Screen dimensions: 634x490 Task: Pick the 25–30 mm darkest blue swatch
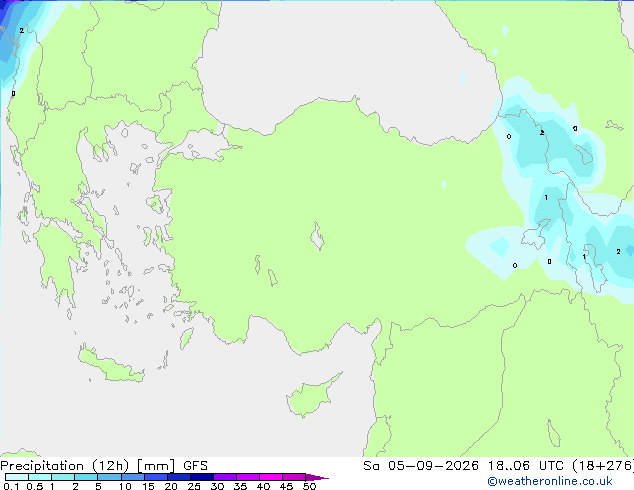(x=202, y=477)
